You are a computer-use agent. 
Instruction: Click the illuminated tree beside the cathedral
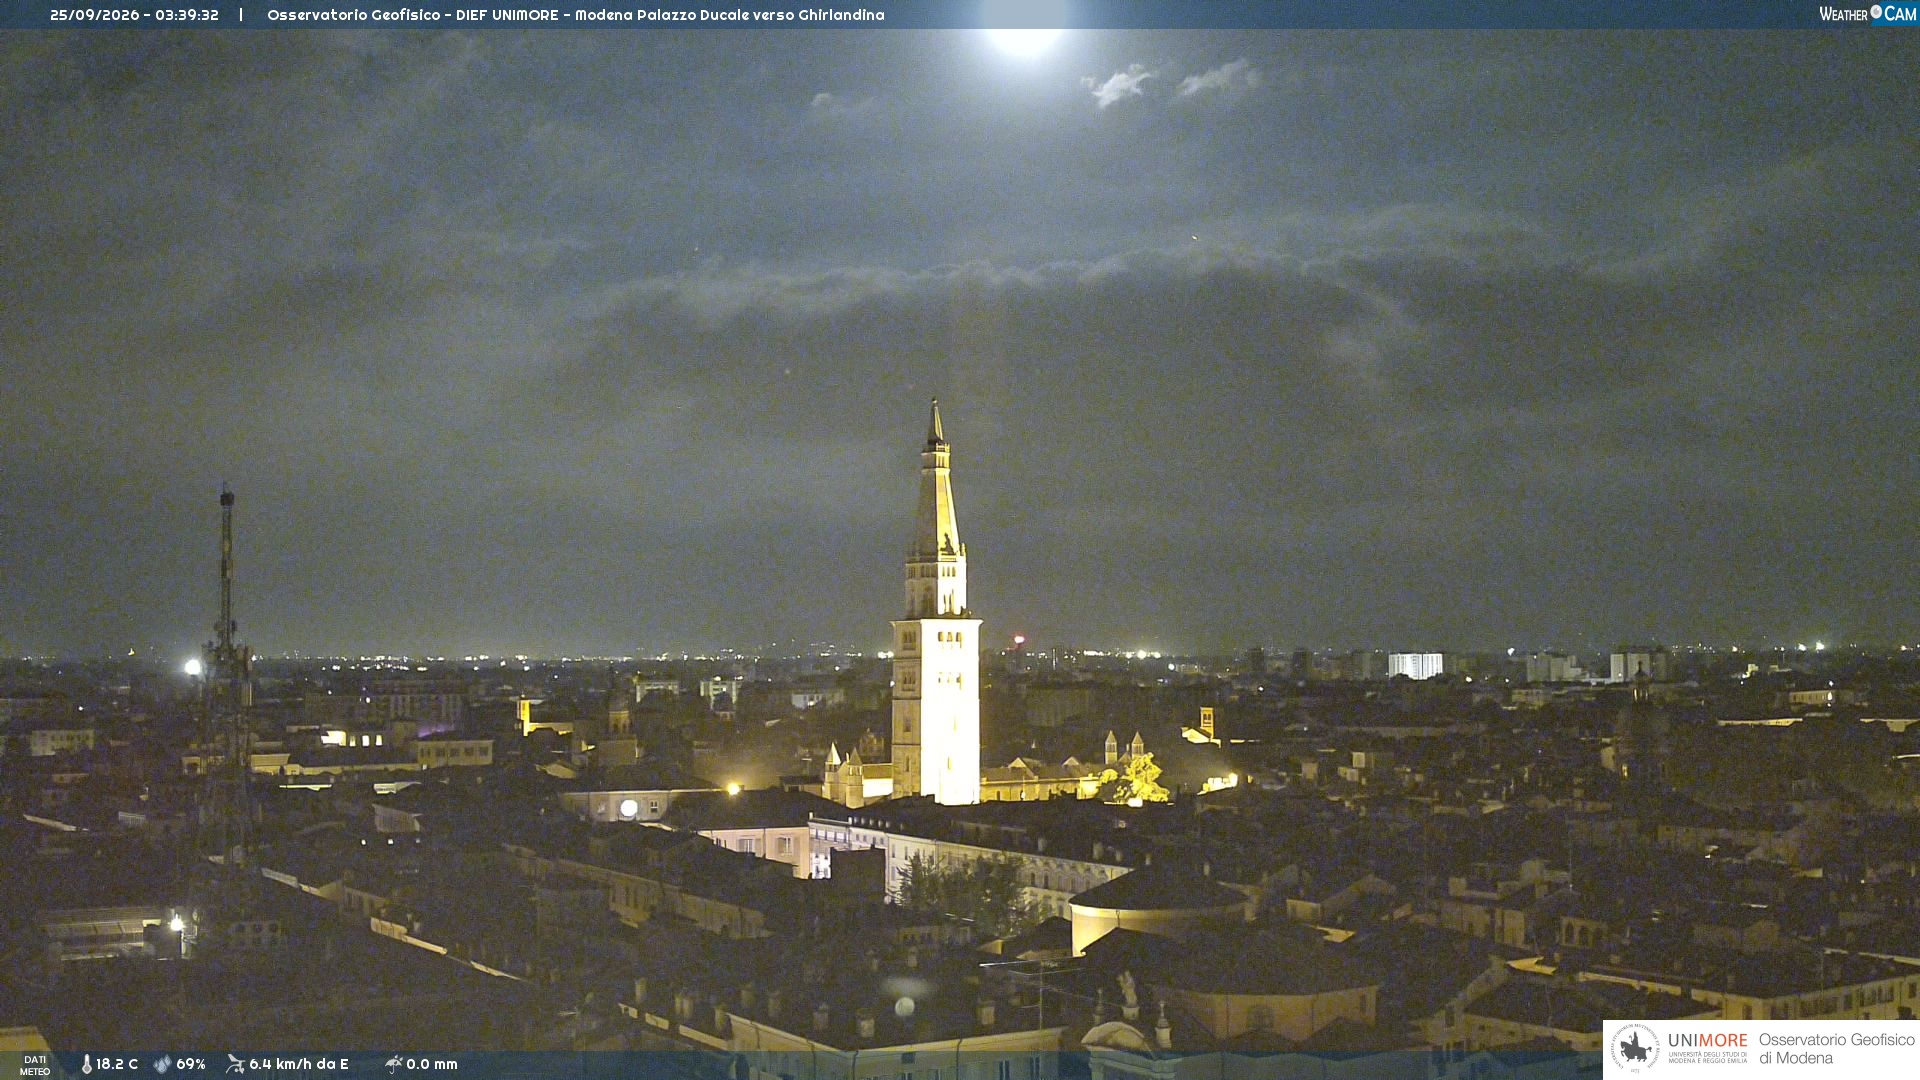(1137, 780)
